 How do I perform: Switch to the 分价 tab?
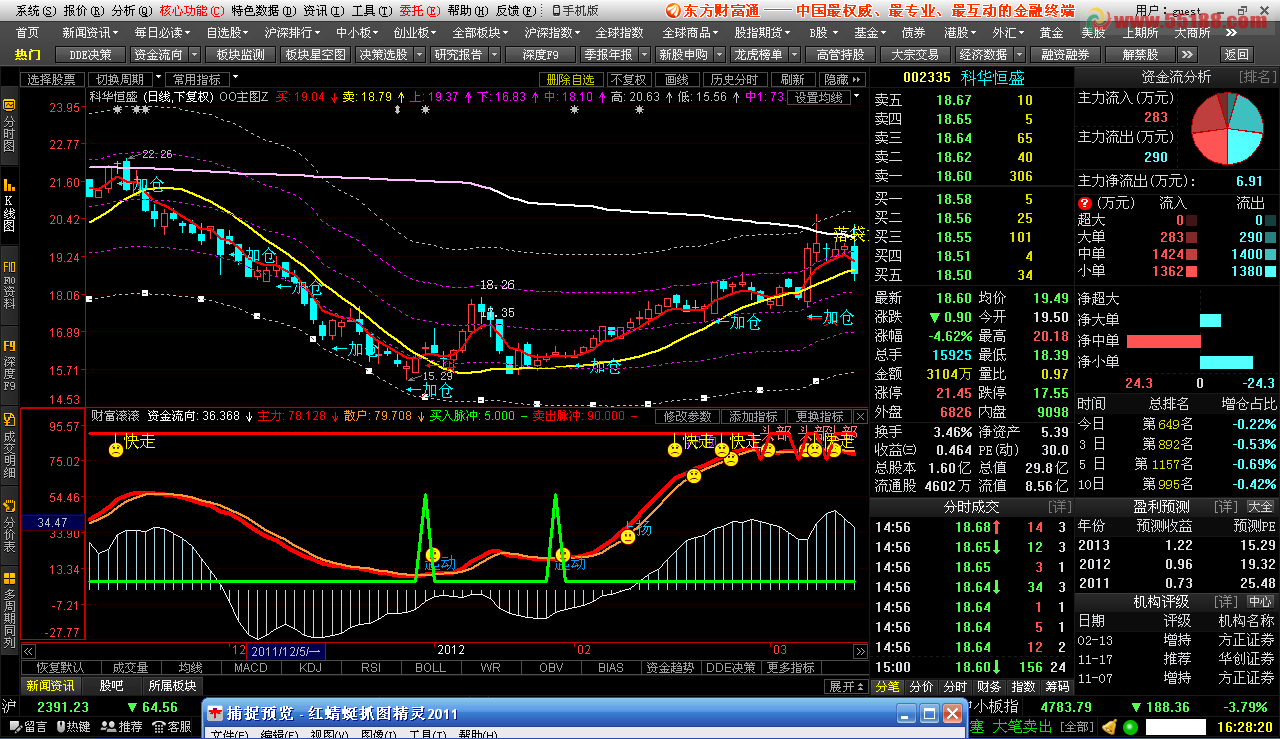click(x=921, y=687)
